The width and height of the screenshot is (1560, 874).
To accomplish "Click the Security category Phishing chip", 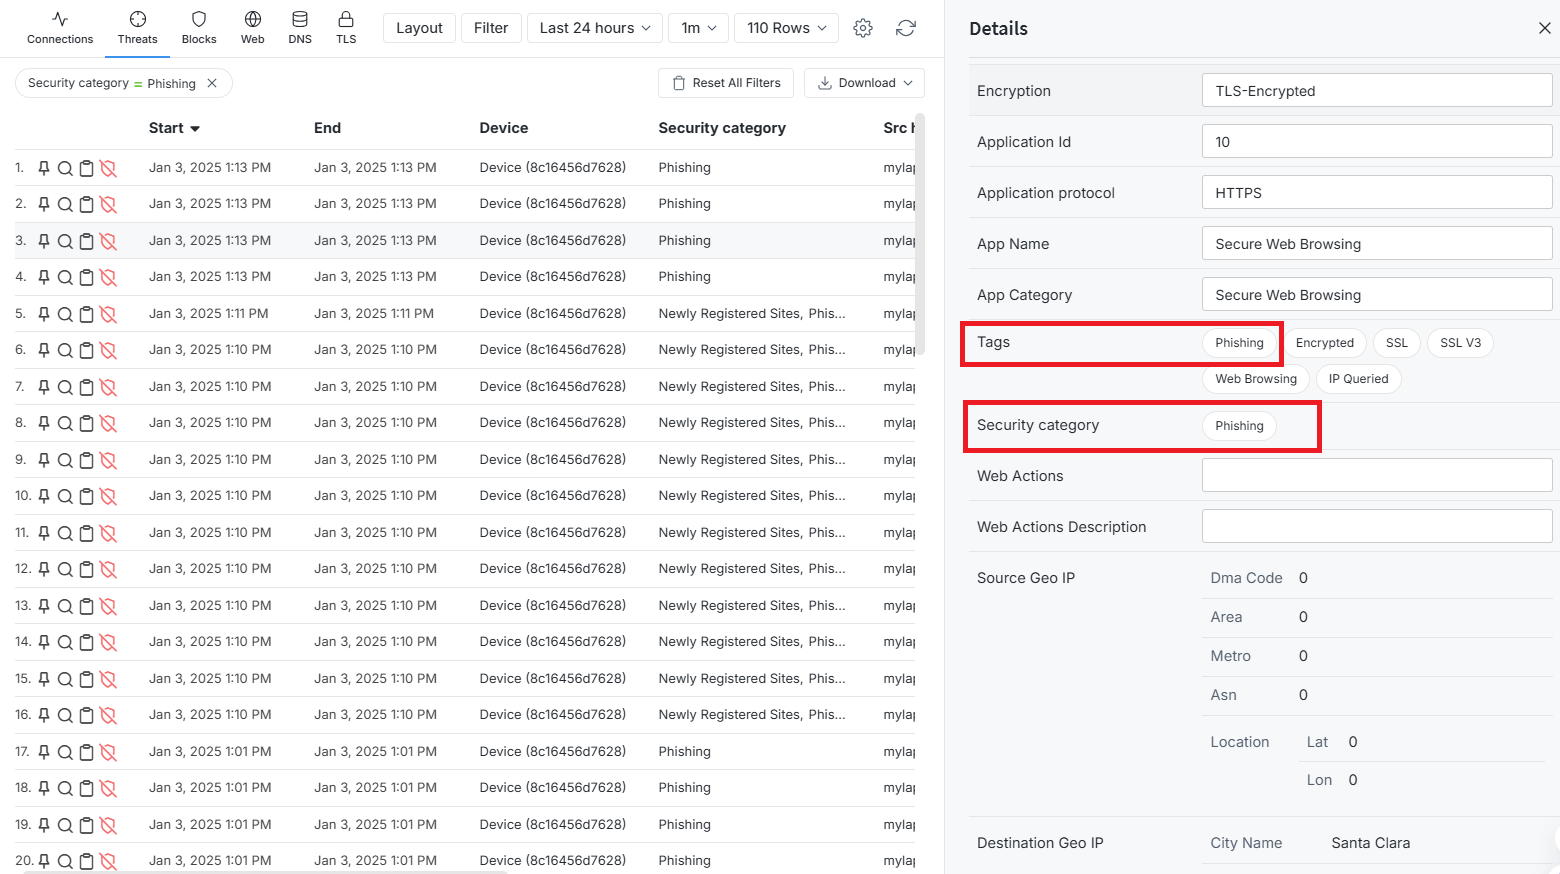I will point(1239,426).
